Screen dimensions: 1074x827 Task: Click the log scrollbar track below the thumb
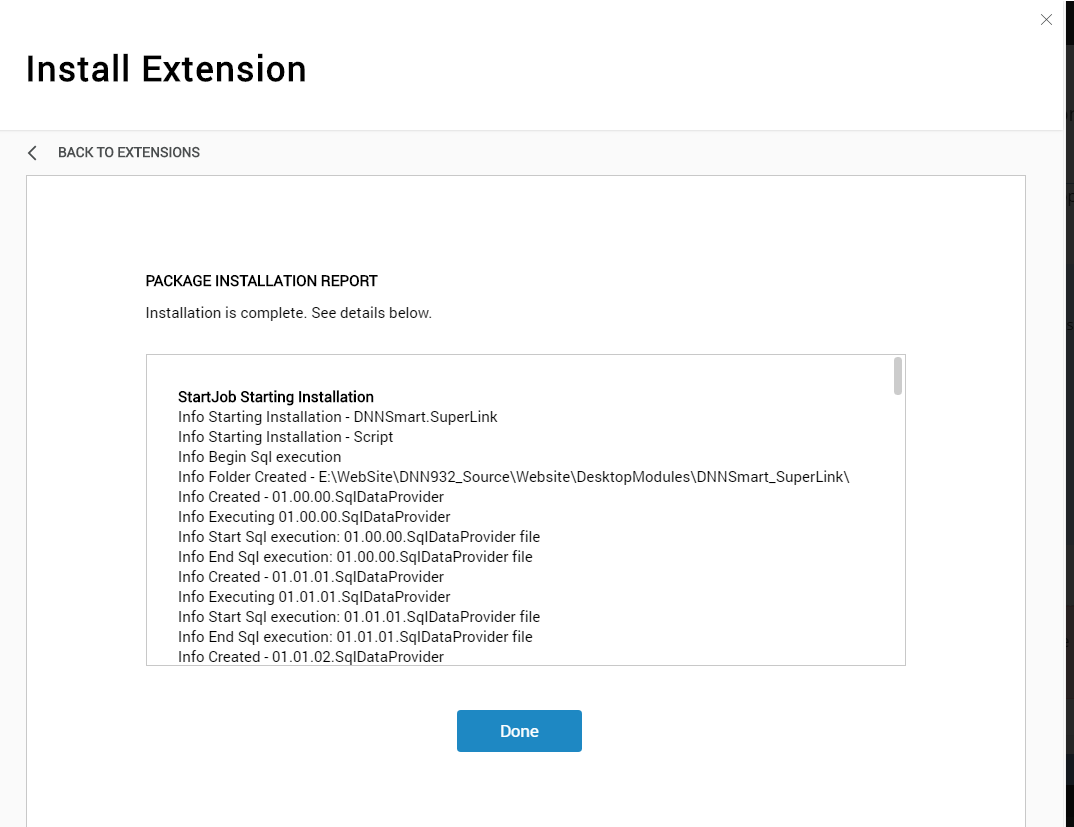(897, 528)
